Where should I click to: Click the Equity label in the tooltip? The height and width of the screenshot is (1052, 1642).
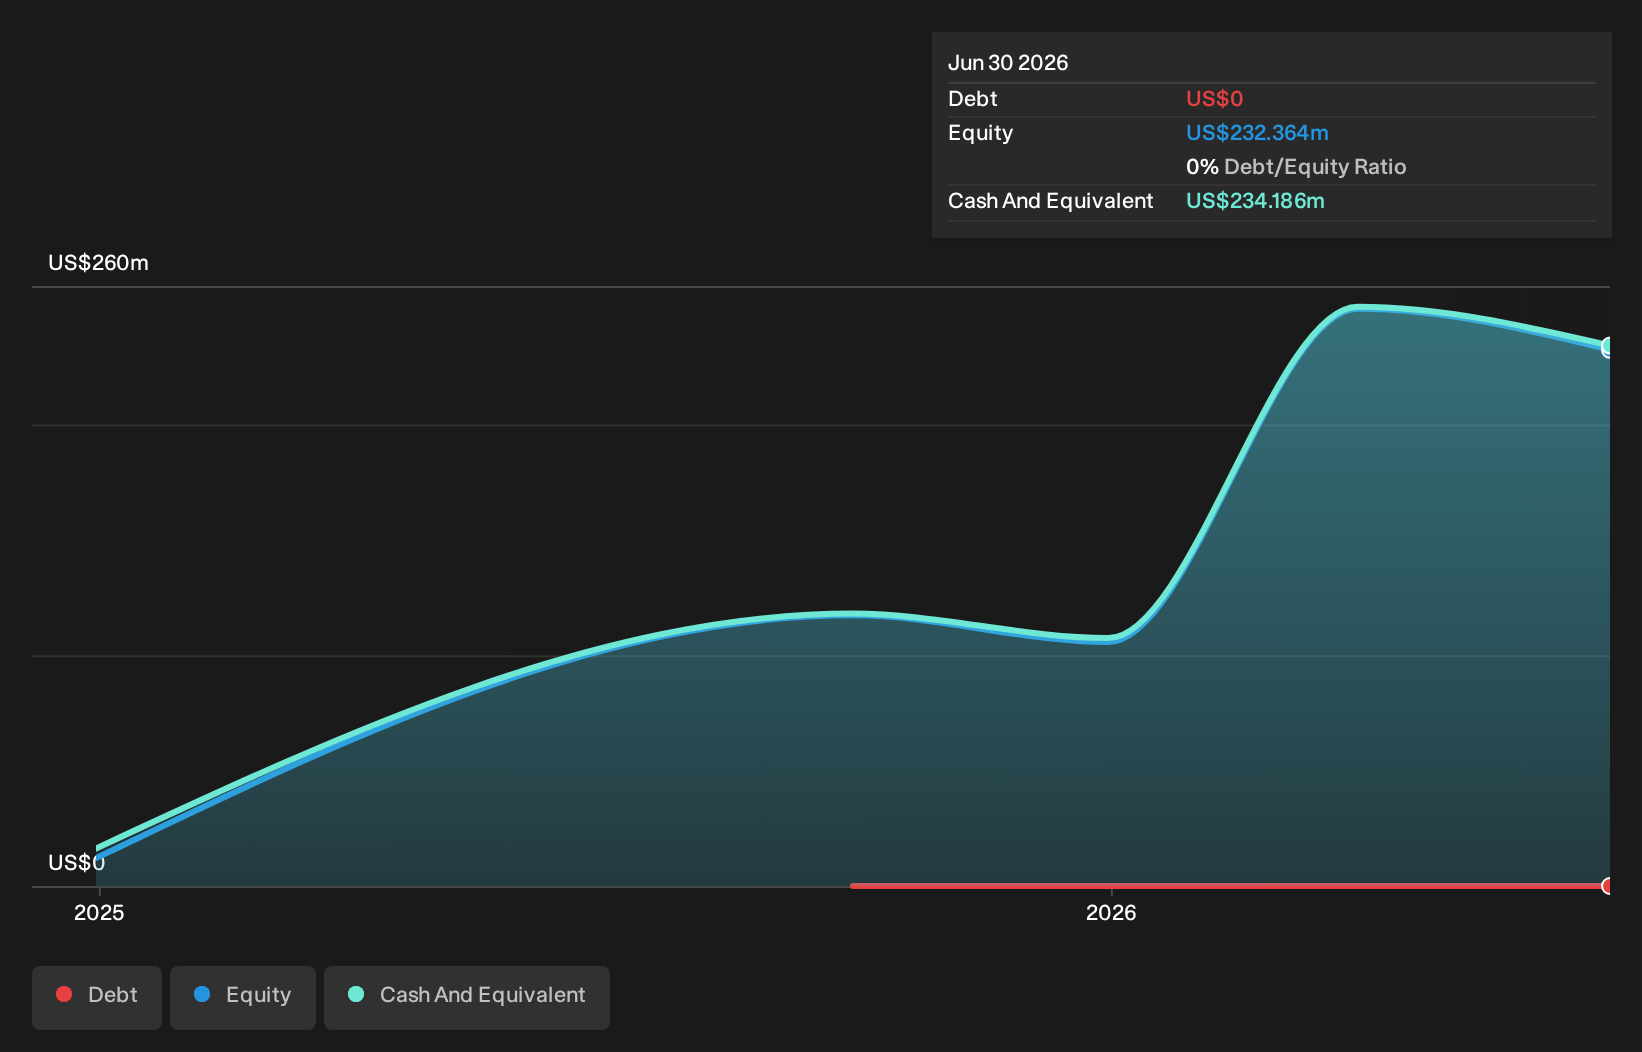click(x=980, y=133)
